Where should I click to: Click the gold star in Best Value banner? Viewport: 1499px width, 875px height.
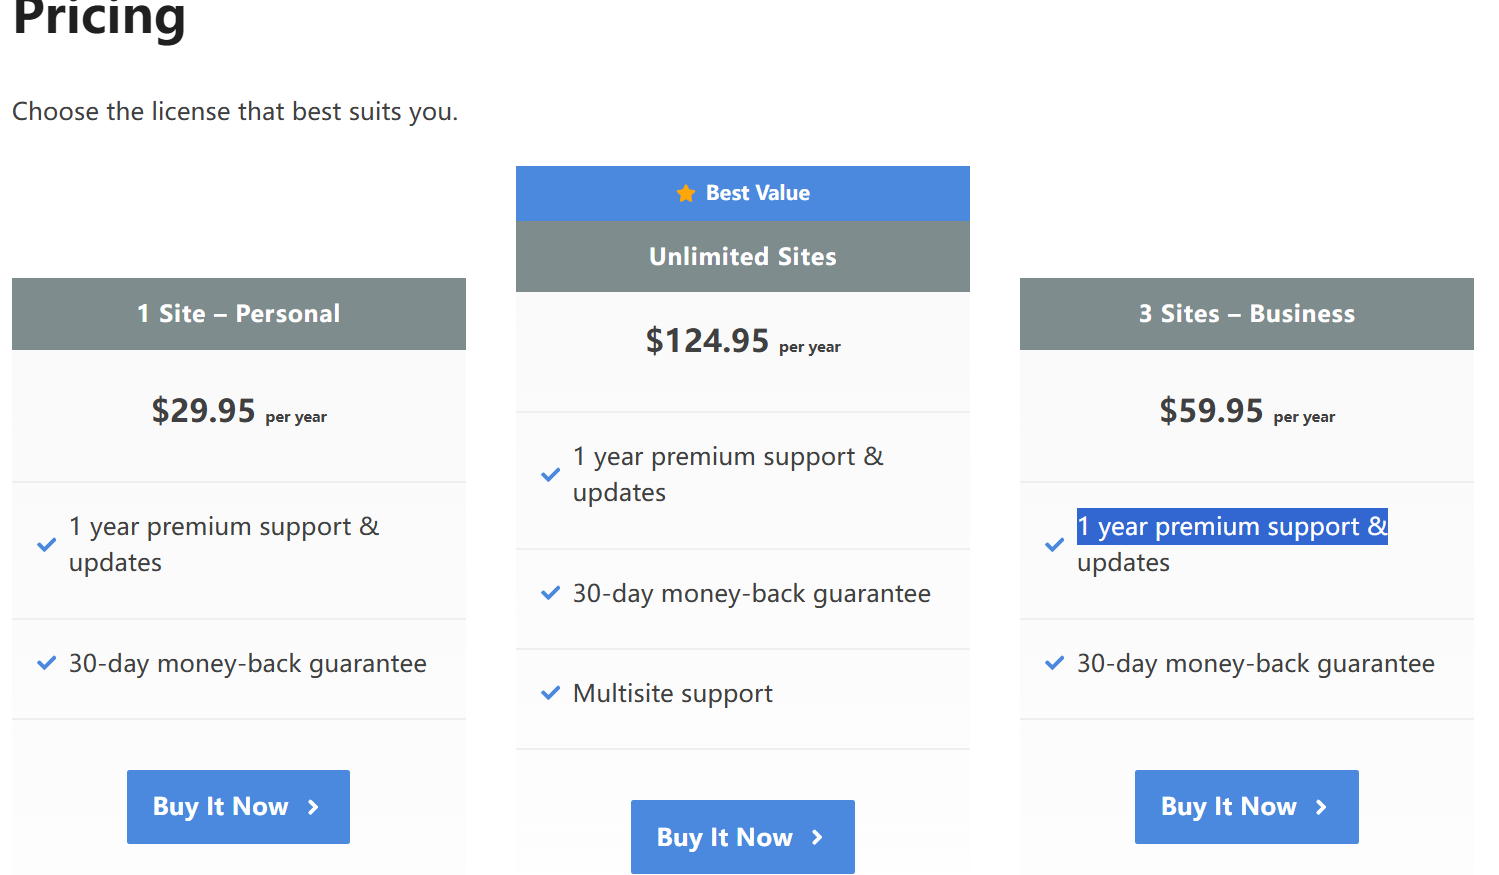pos(685,193)
